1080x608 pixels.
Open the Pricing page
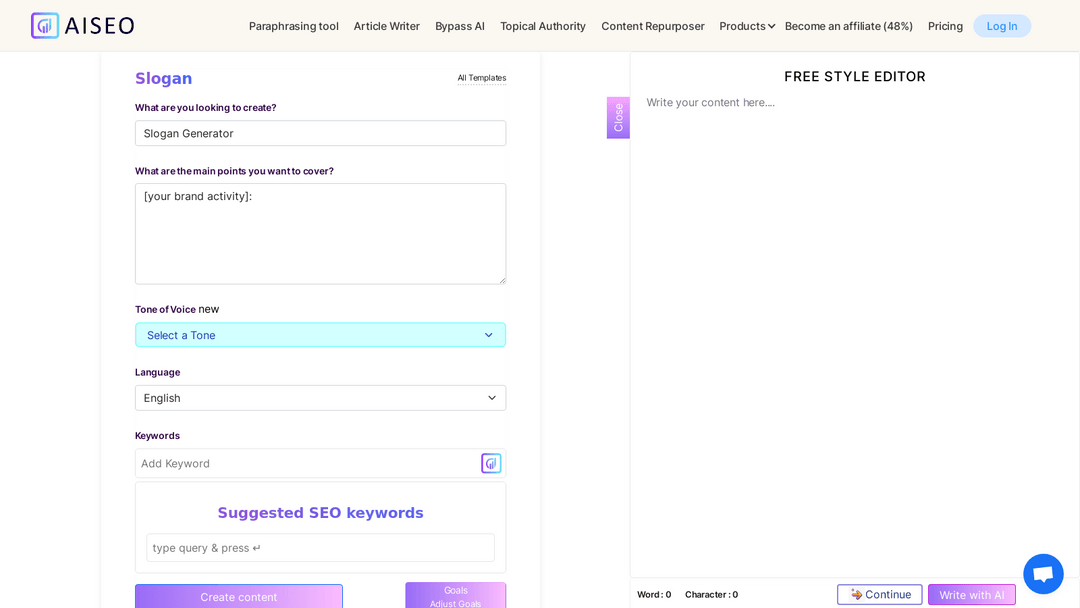pyautogui.click(x=944, y=26)
